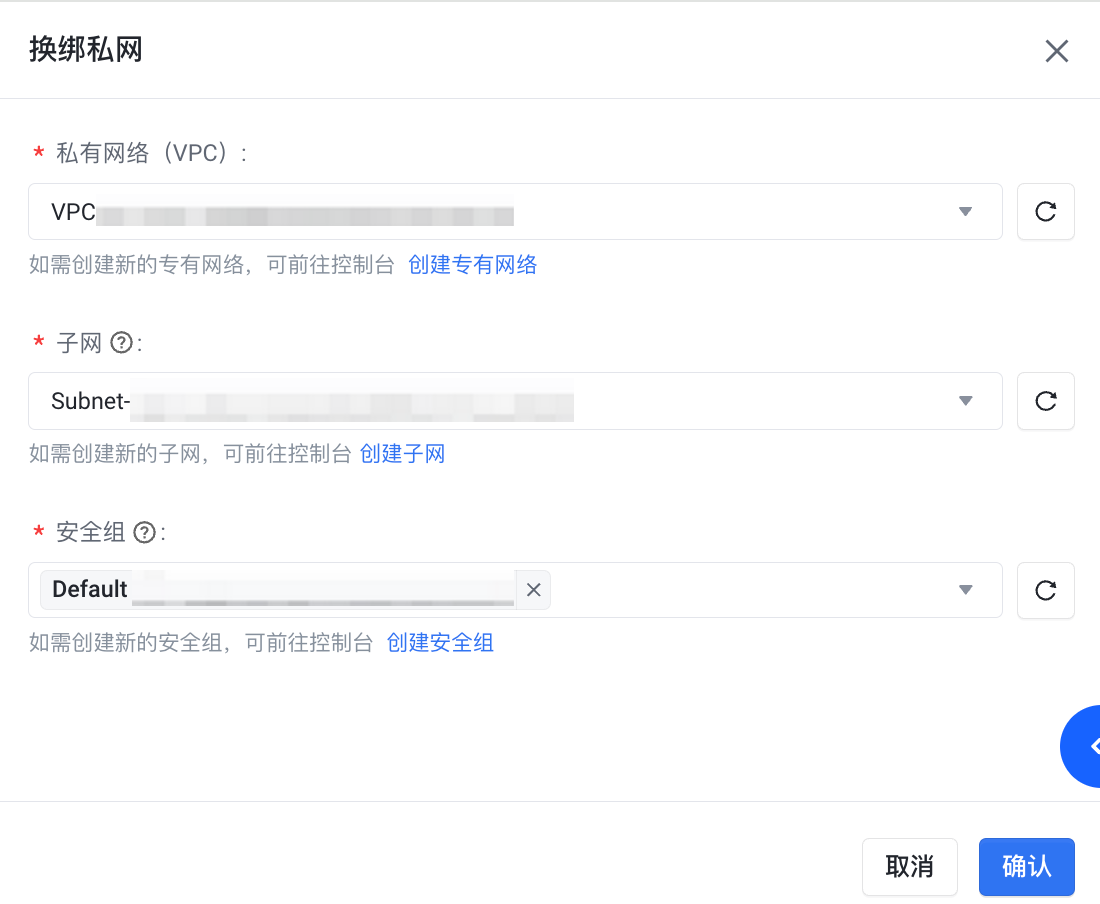
Task: Open the 创建子网 link
Action: tap(402, 454)
